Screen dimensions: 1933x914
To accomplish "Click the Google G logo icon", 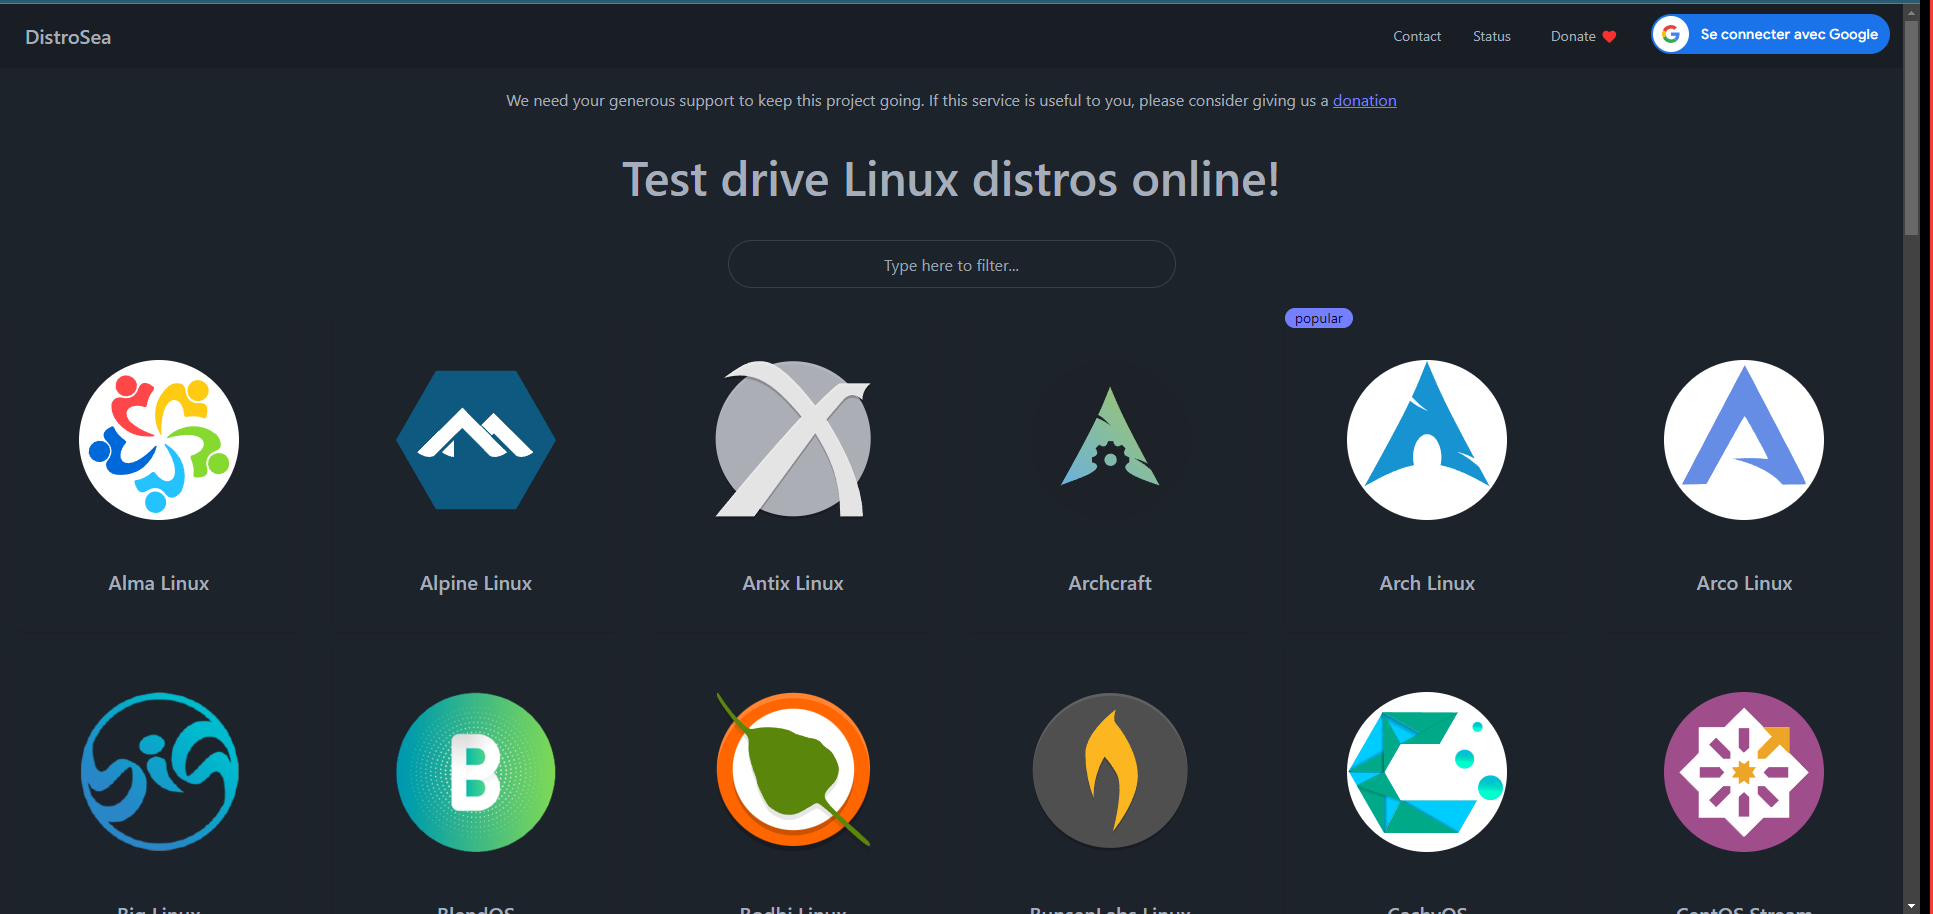I will click(x=1670, y=34).
